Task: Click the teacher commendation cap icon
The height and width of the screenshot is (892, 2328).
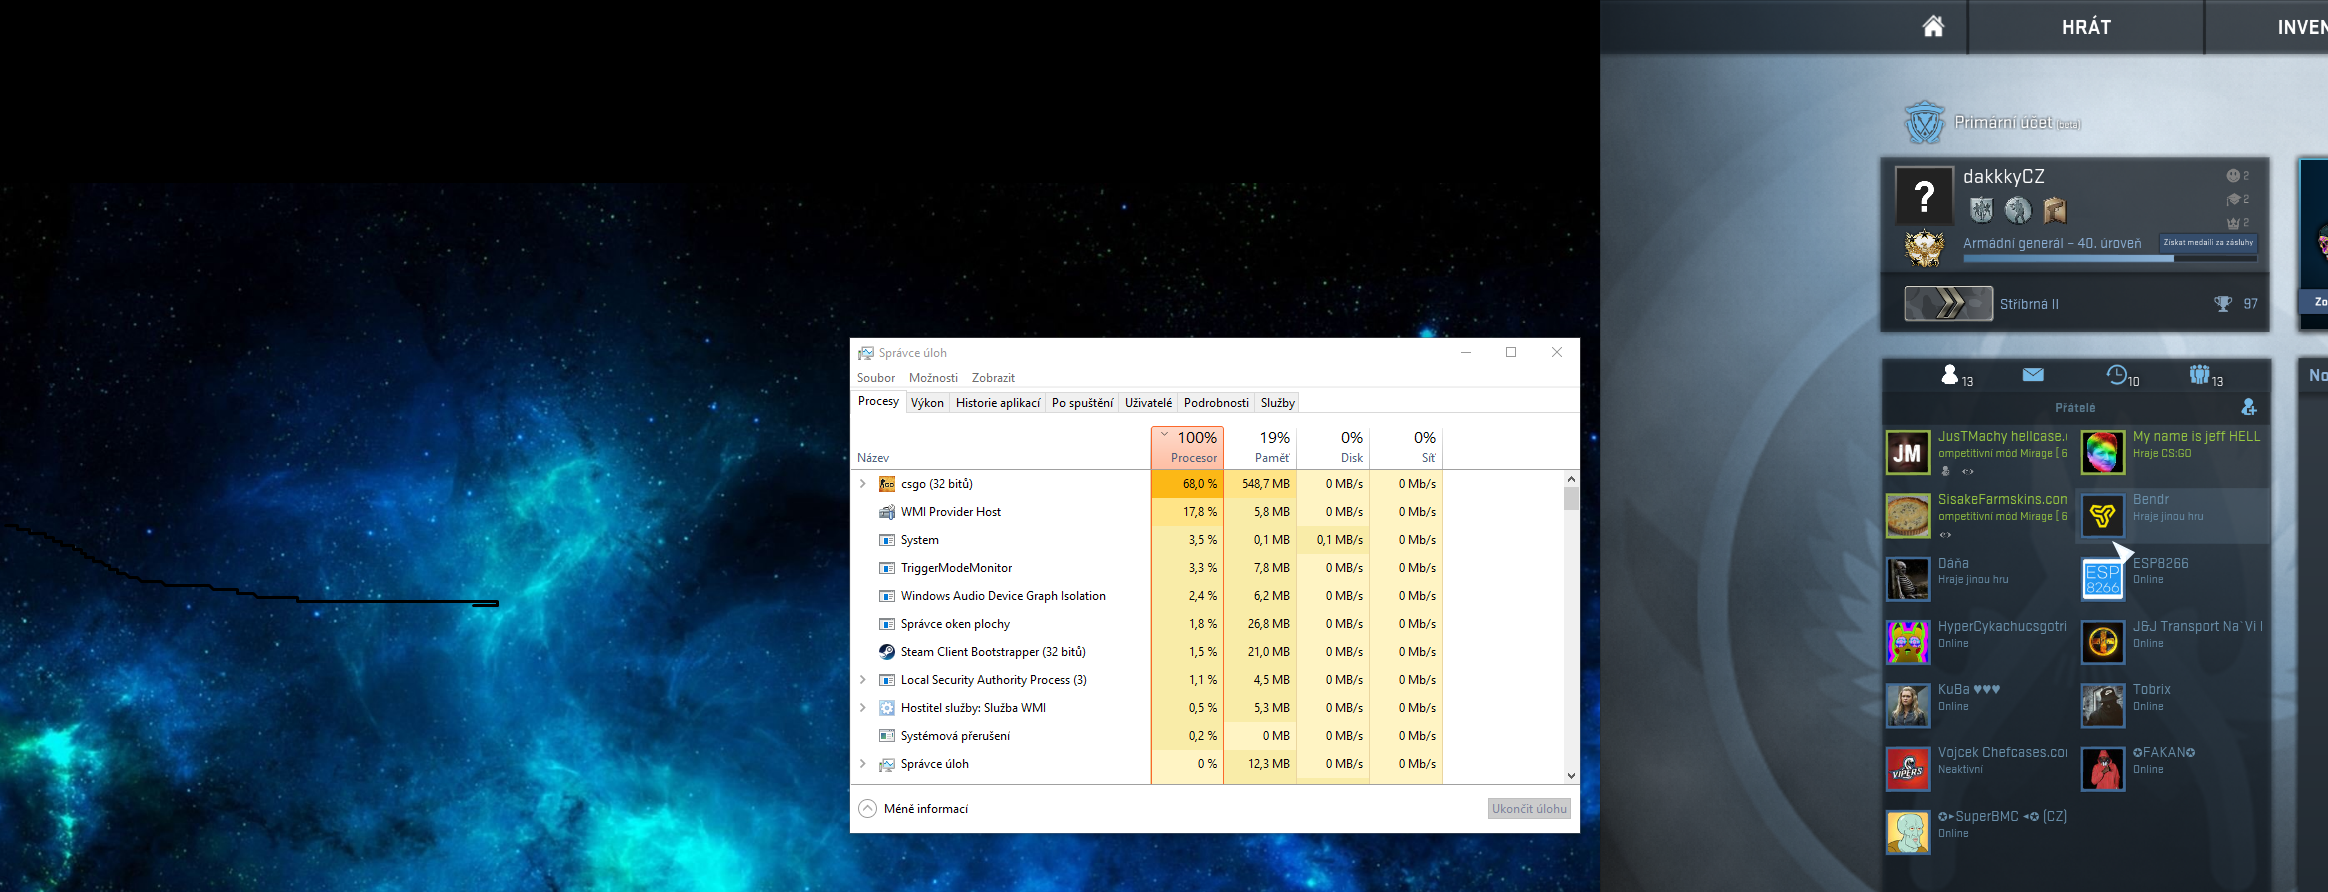Action: (x=2233, y=200)
